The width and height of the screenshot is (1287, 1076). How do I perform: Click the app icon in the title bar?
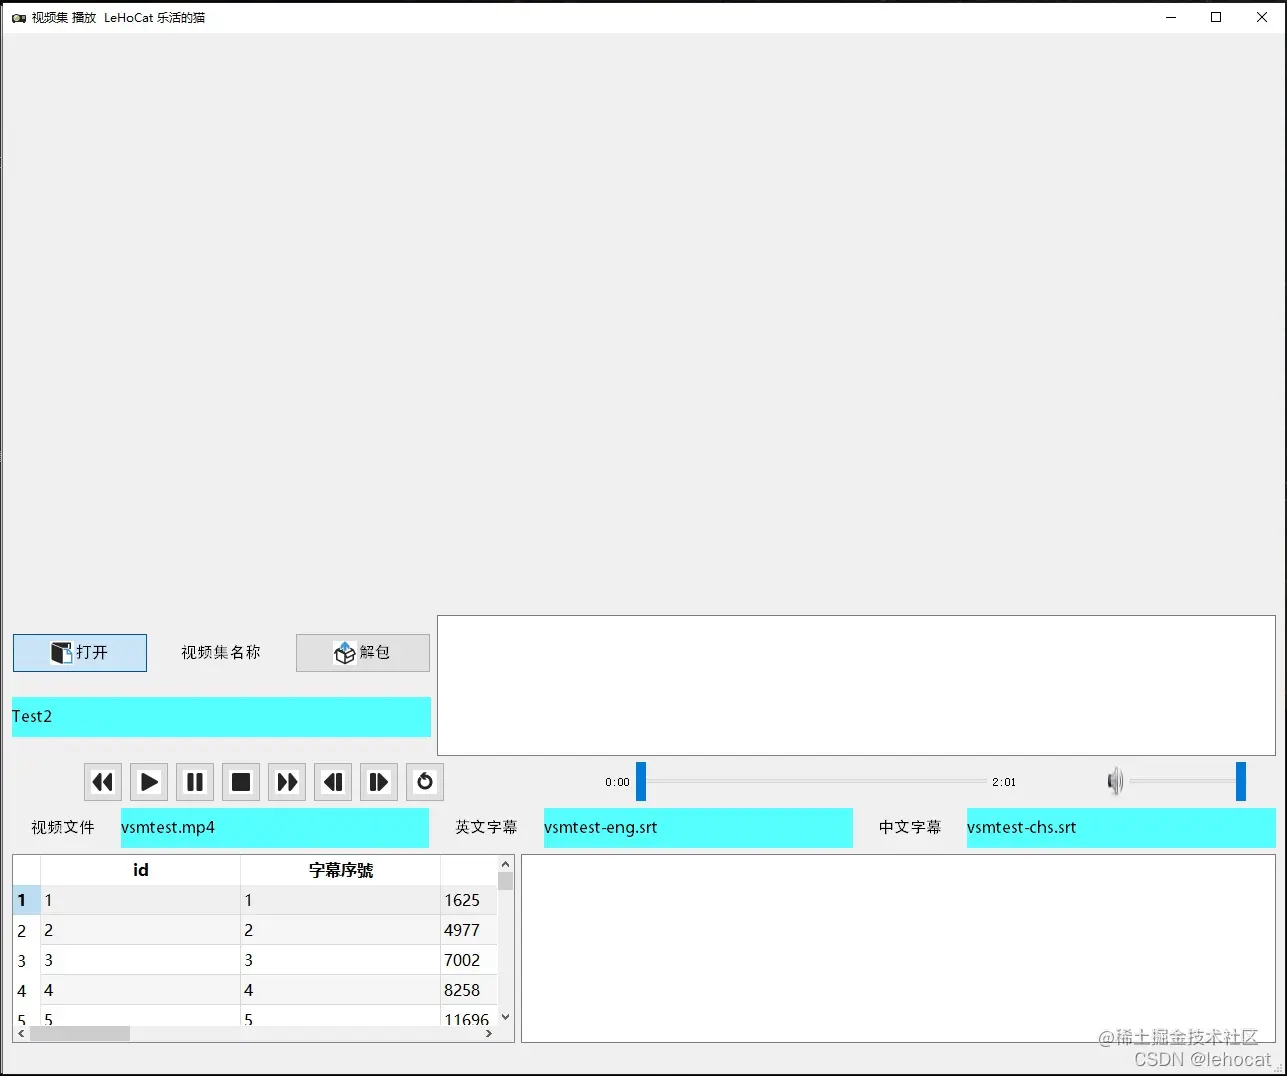coord(18,17)
